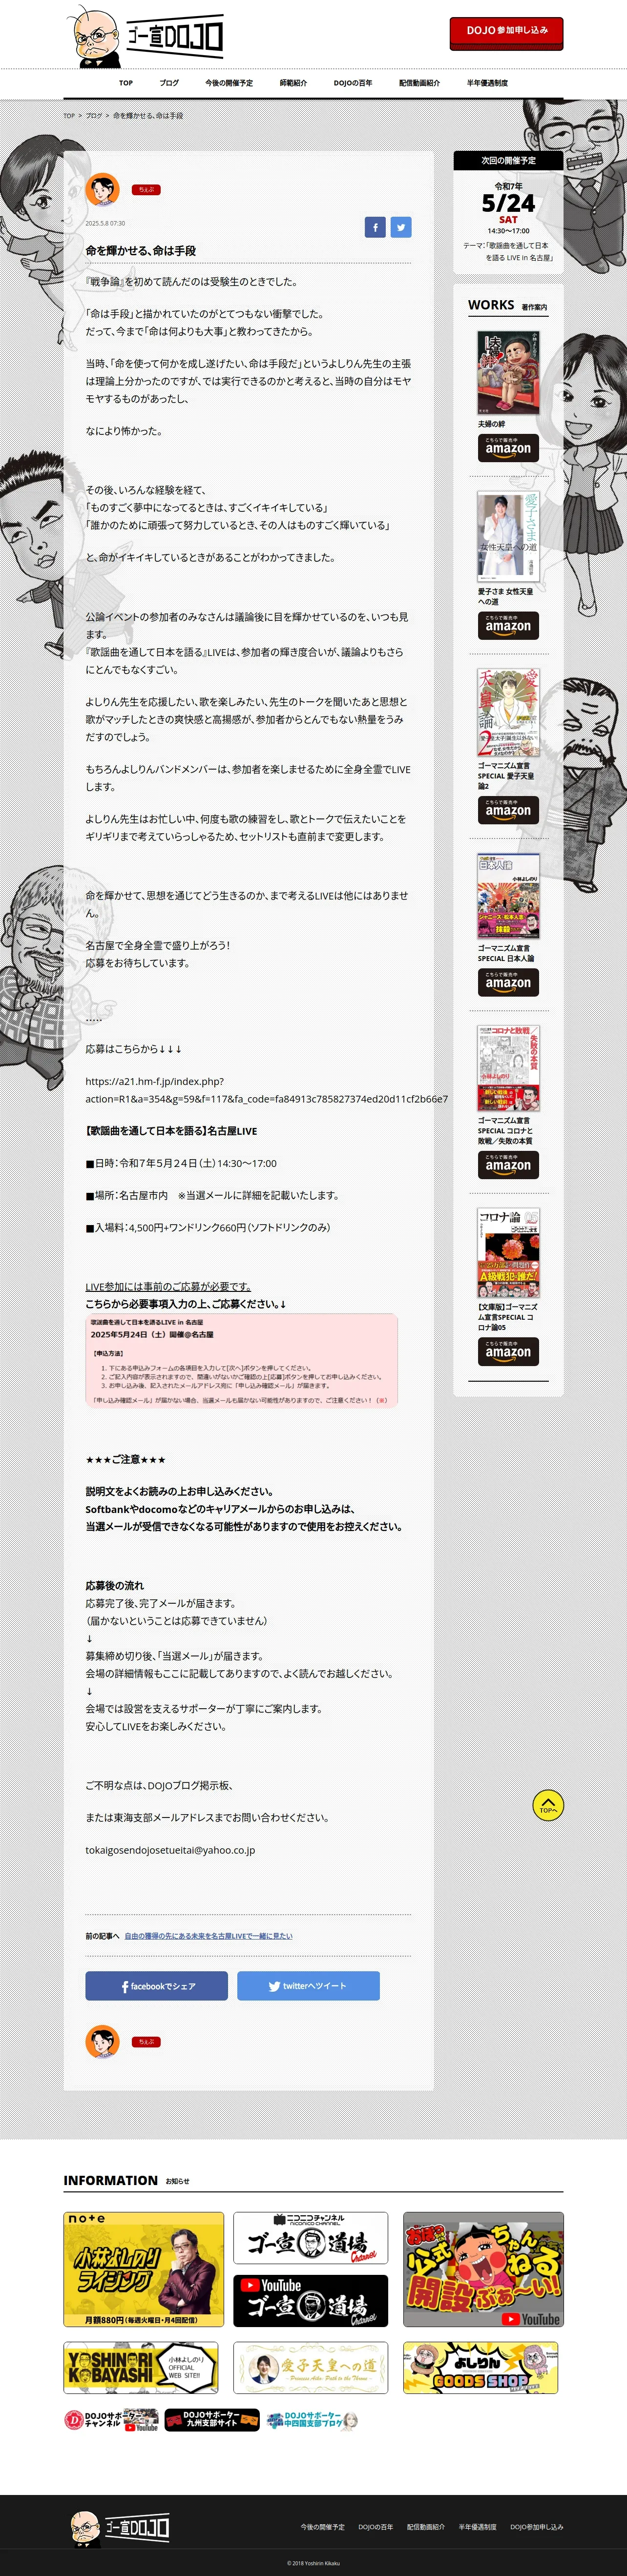Open the 愛子さま 女性天皇への道 book cover
The height and width of the screenshot is (2576, 627).
coord(508,537)
